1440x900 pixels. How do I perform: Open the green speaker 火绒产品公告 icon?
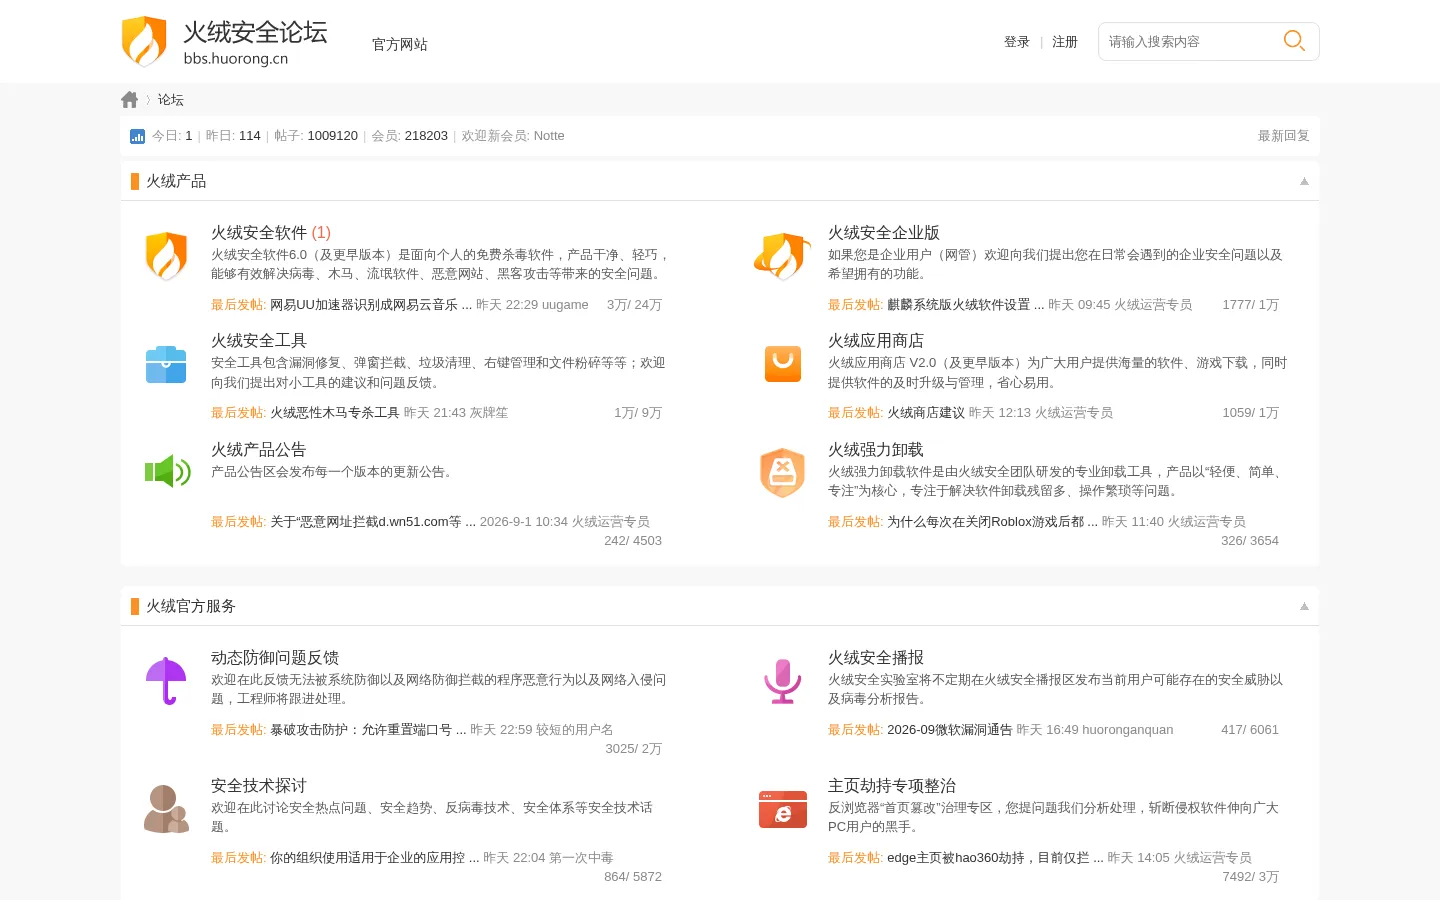pyautogui.click(x=167, y=471)
